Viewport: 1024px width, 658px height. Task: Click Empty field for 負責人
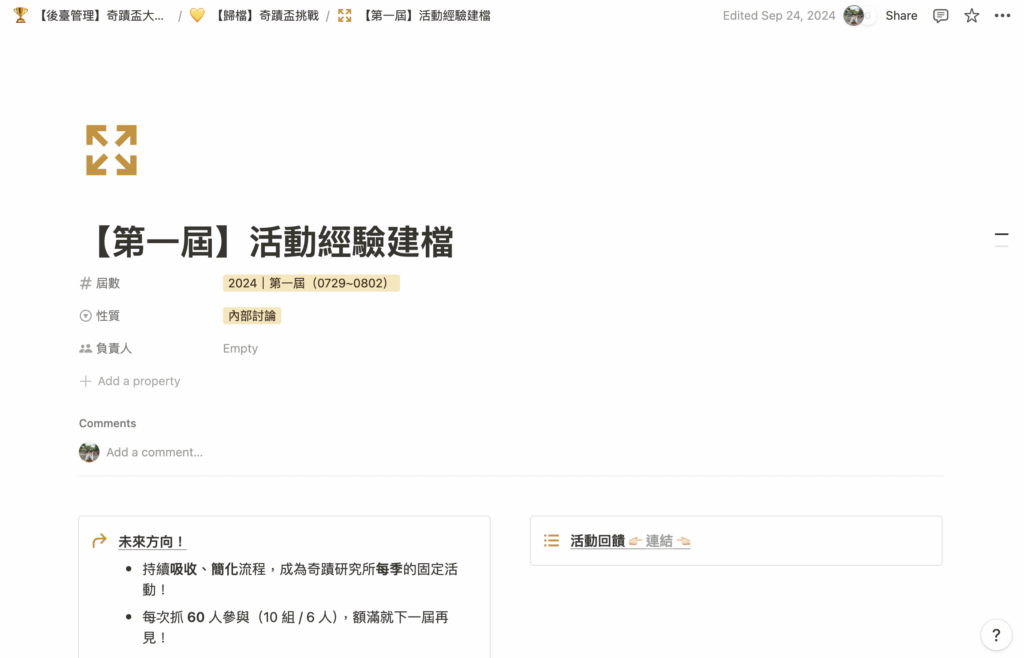click(x=240, y=349)
